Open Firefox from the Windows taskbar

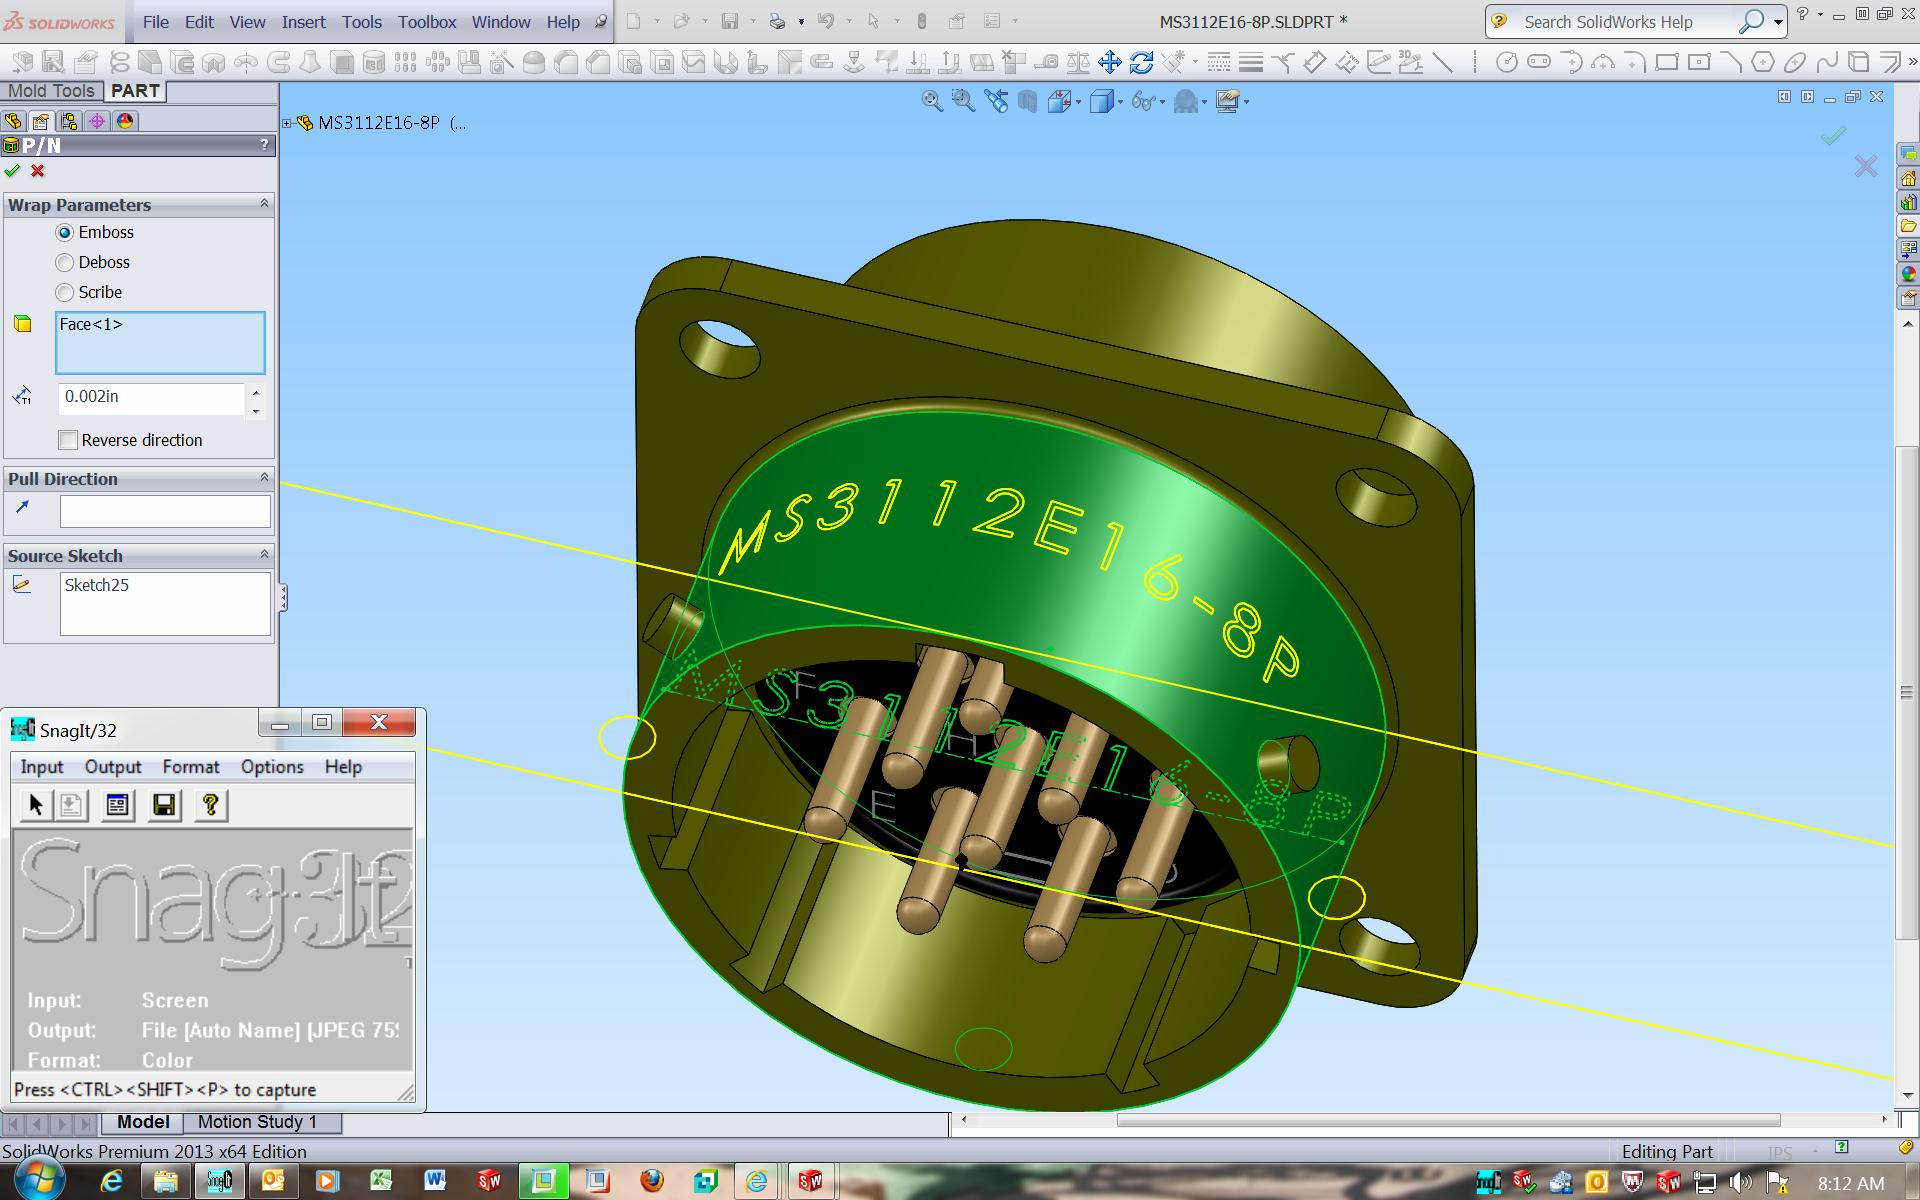651,1181
